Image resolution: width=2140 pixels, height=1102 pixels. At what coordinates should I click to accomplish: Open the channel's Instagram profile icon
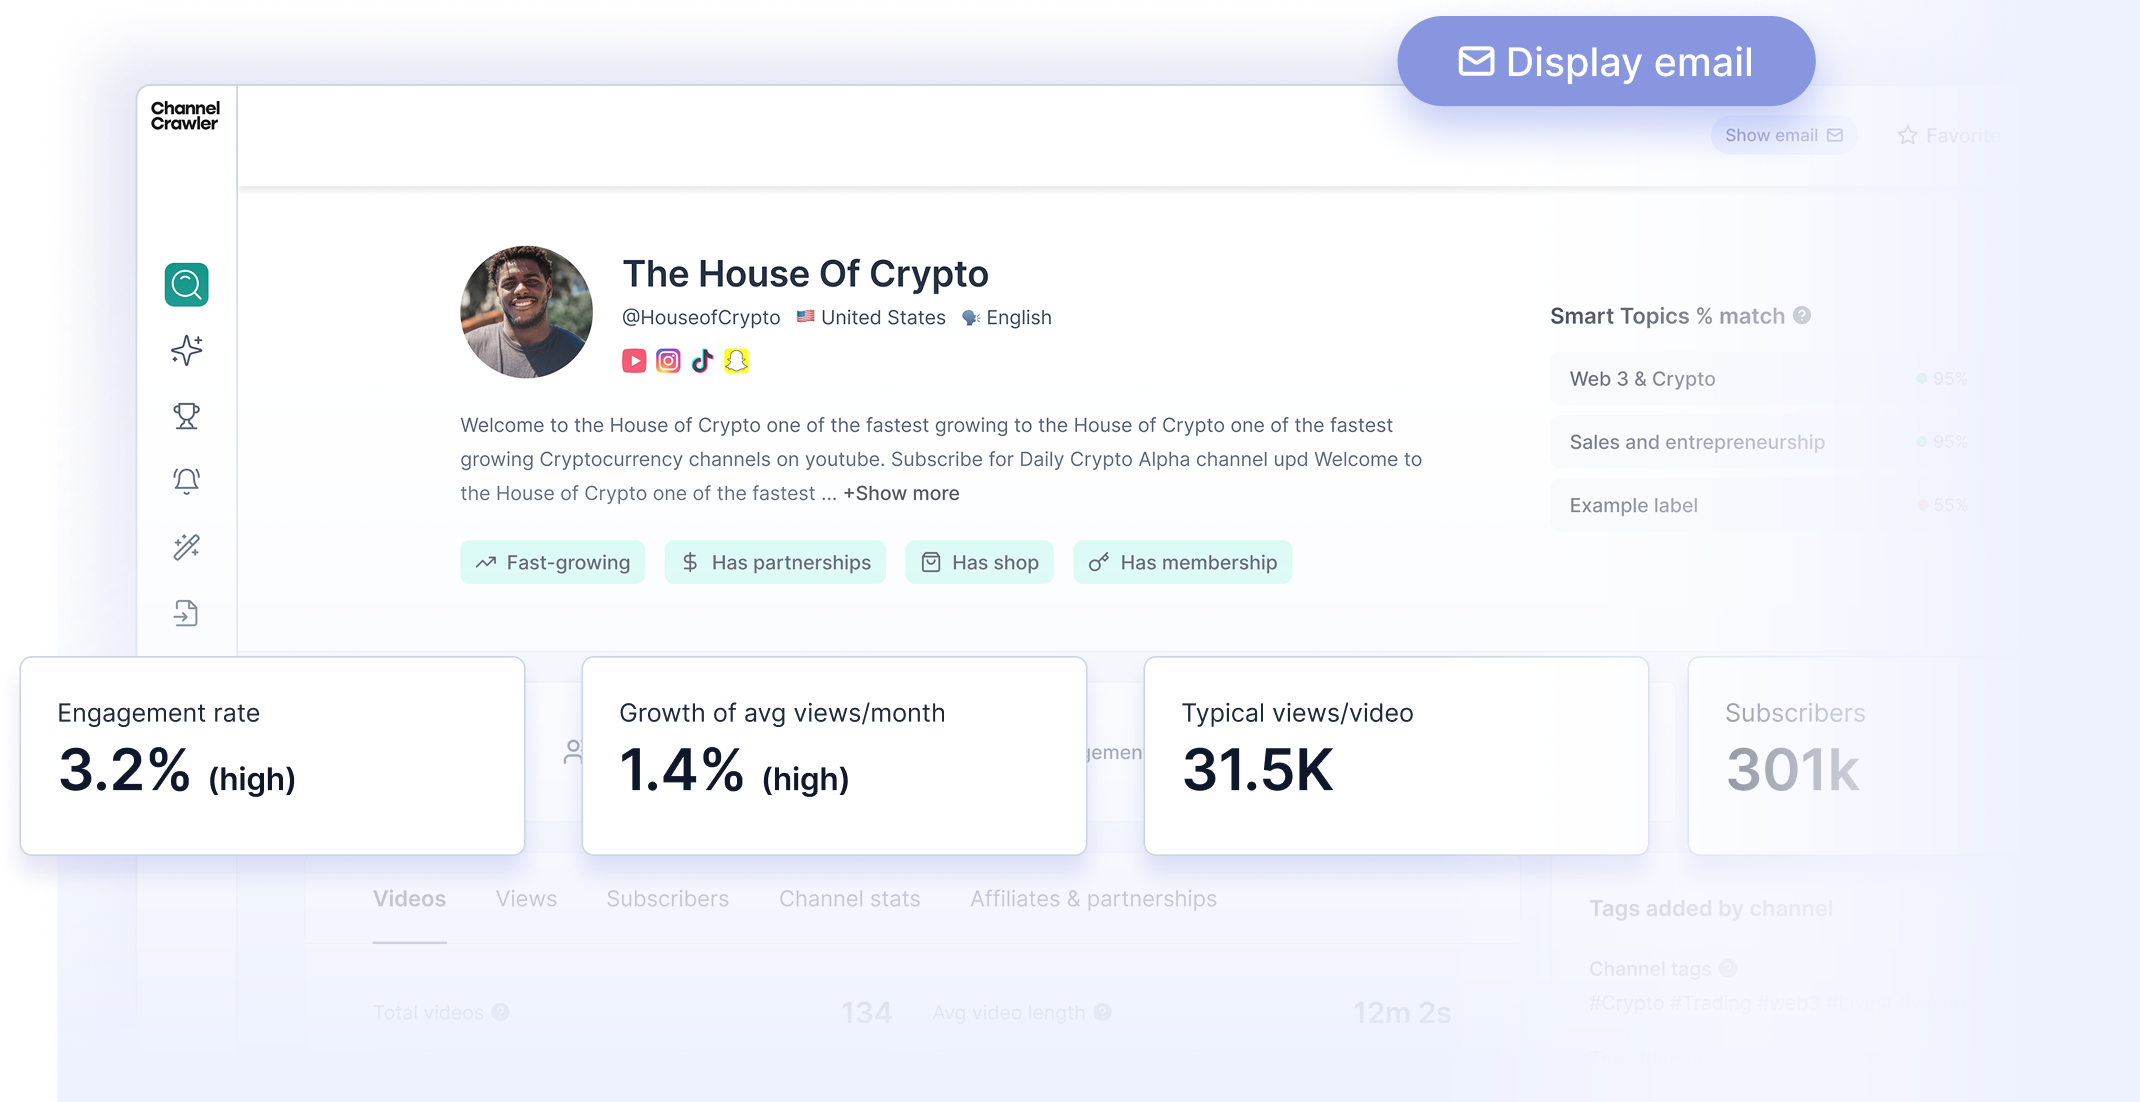coord(668,361)
